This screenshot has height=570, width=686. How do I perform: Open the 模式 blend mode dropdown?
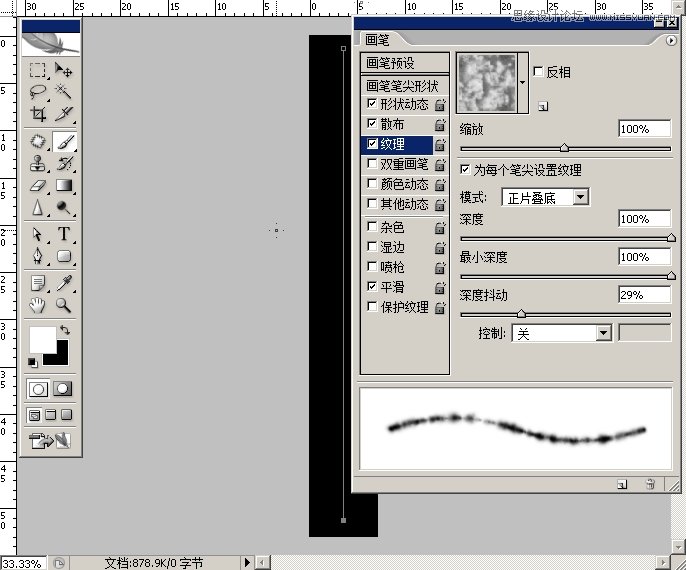(545, 197)
